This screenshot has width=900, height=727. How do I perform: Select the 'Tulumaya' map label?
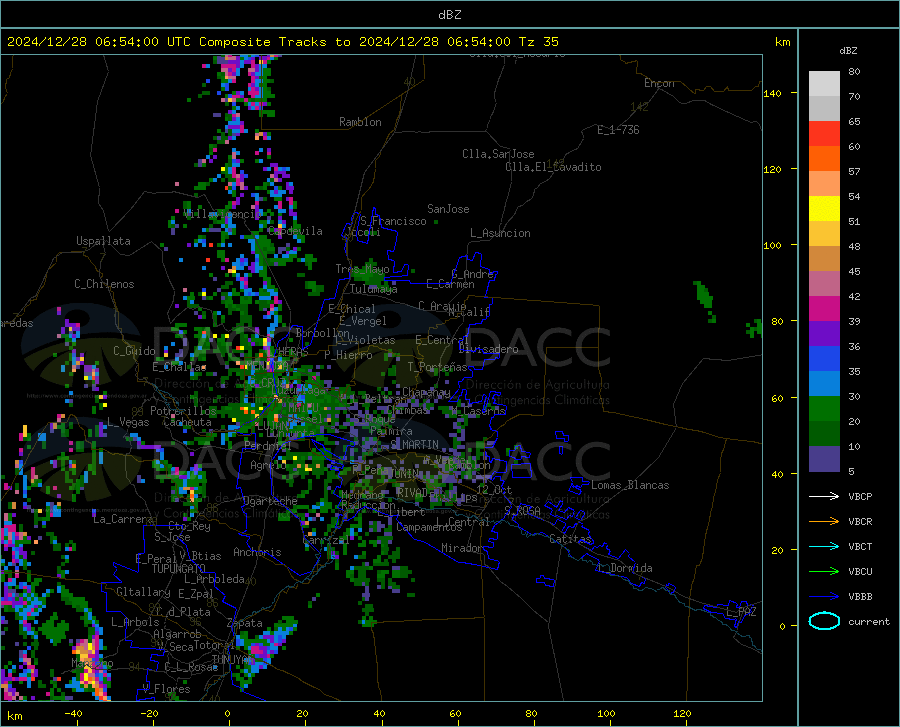(x=374, y=289)
